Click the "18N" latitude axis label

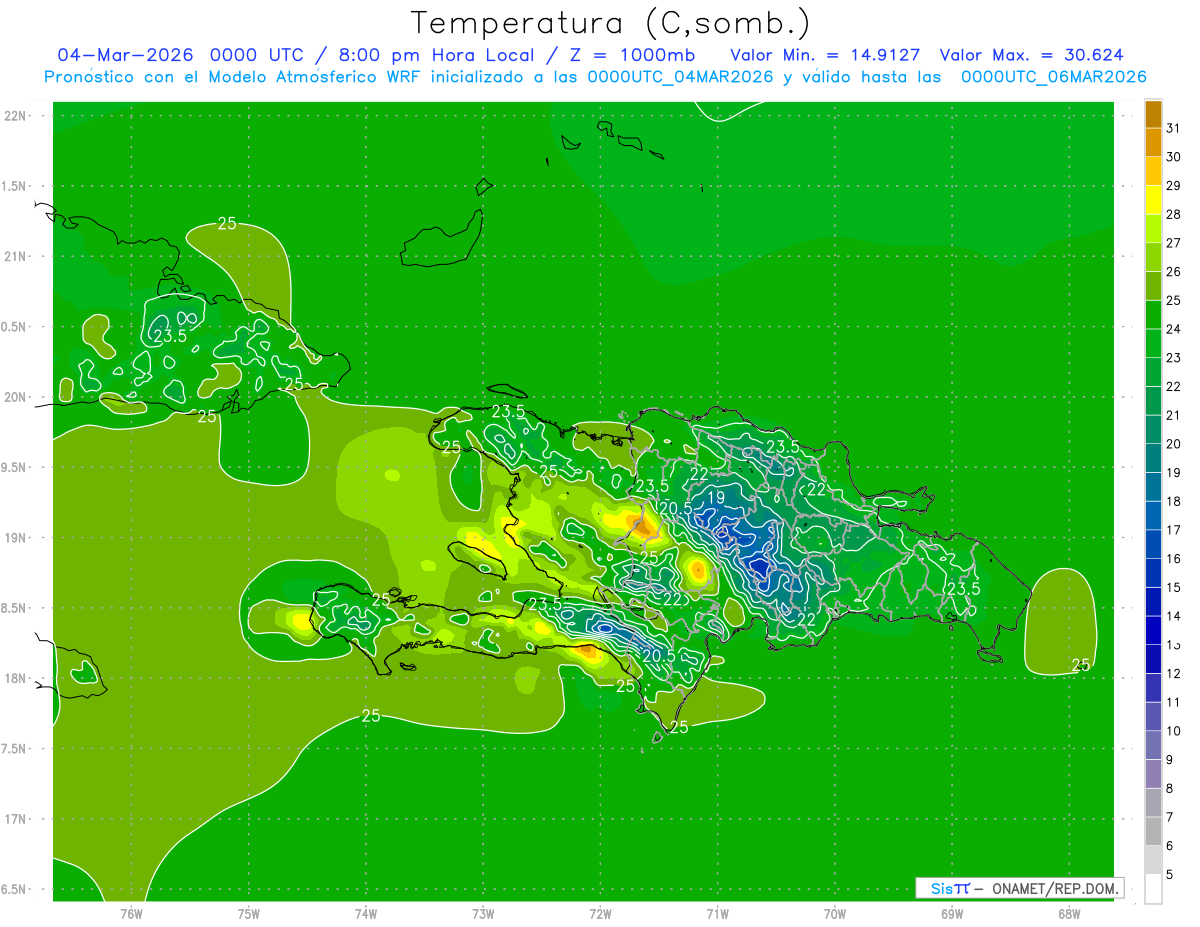click(x=16, y=678)
